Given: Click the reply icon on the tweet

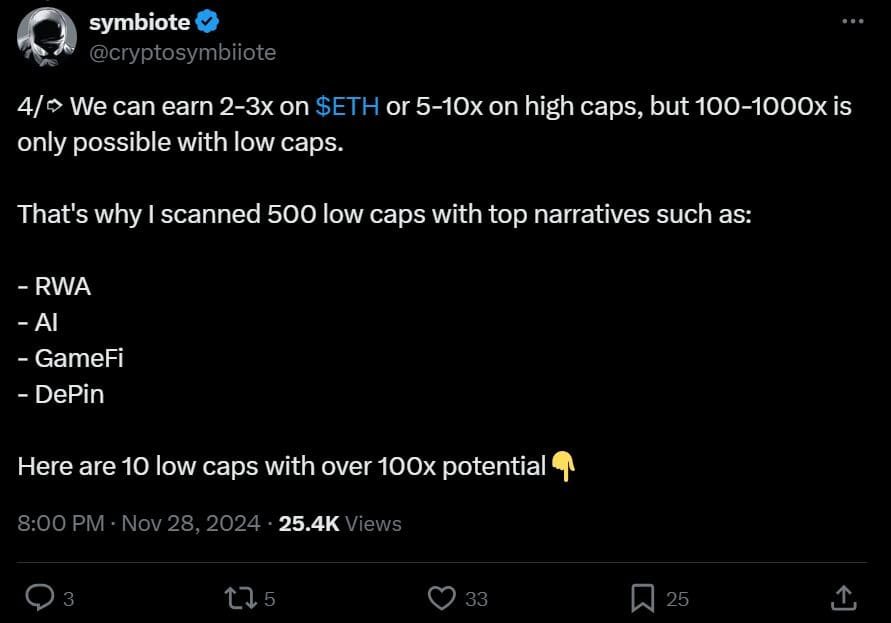Looking at the screenshot, I should coord(40,597).
